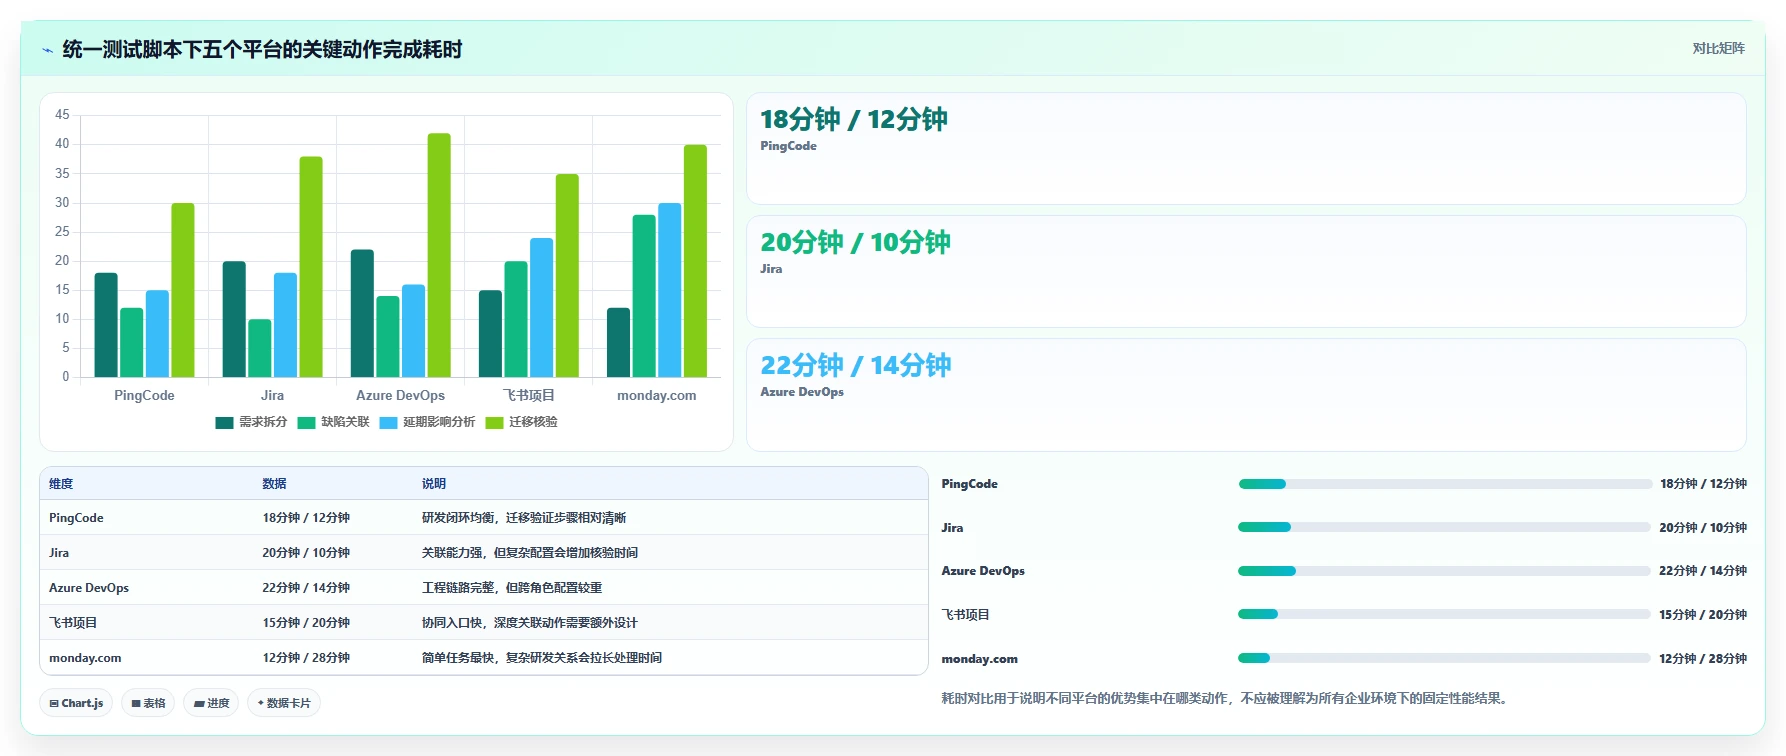Click the 对比矩阵 label in the header
The height and width of the screenshot is (756, 1786).
1718,48
